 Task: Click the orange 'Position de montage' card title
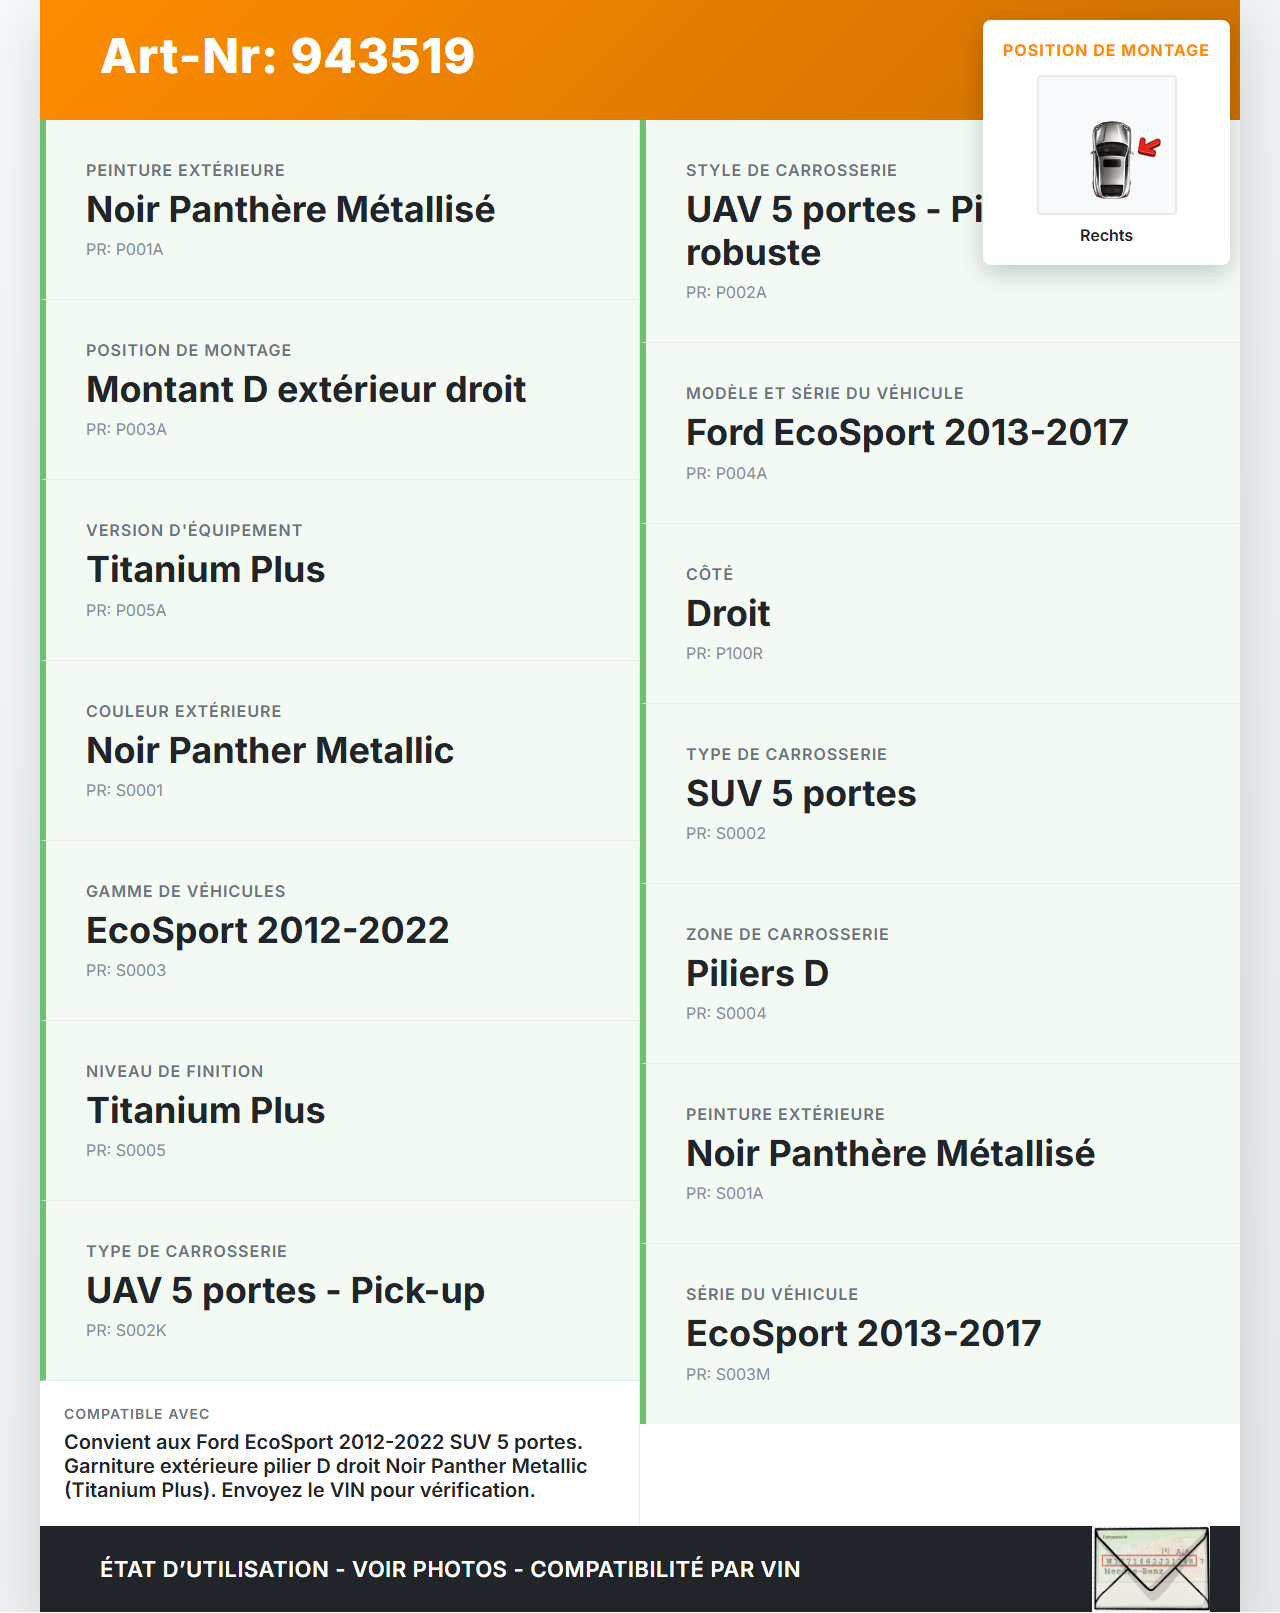point(1106,51)
